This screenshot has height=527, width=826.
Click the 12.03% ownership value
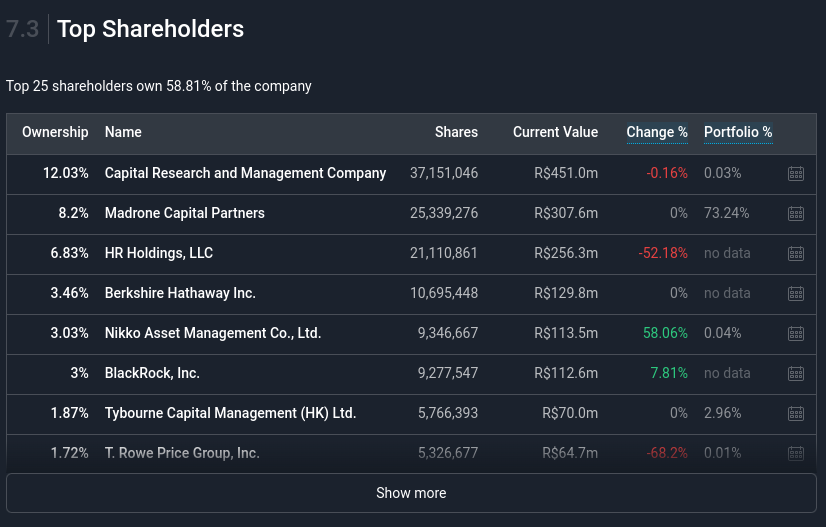66,173
